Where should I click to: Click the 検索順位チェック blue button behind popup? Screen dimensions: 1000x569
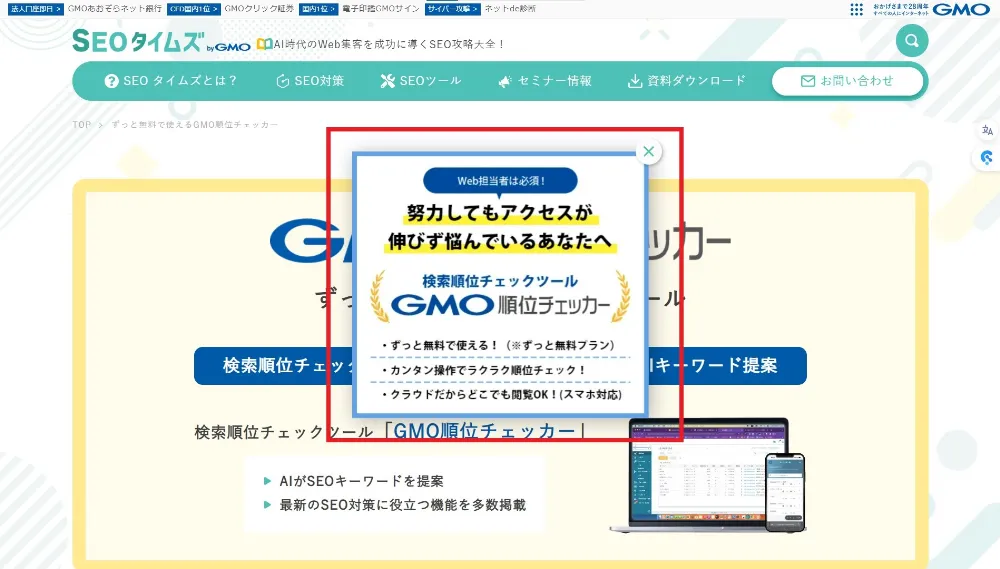274,366
